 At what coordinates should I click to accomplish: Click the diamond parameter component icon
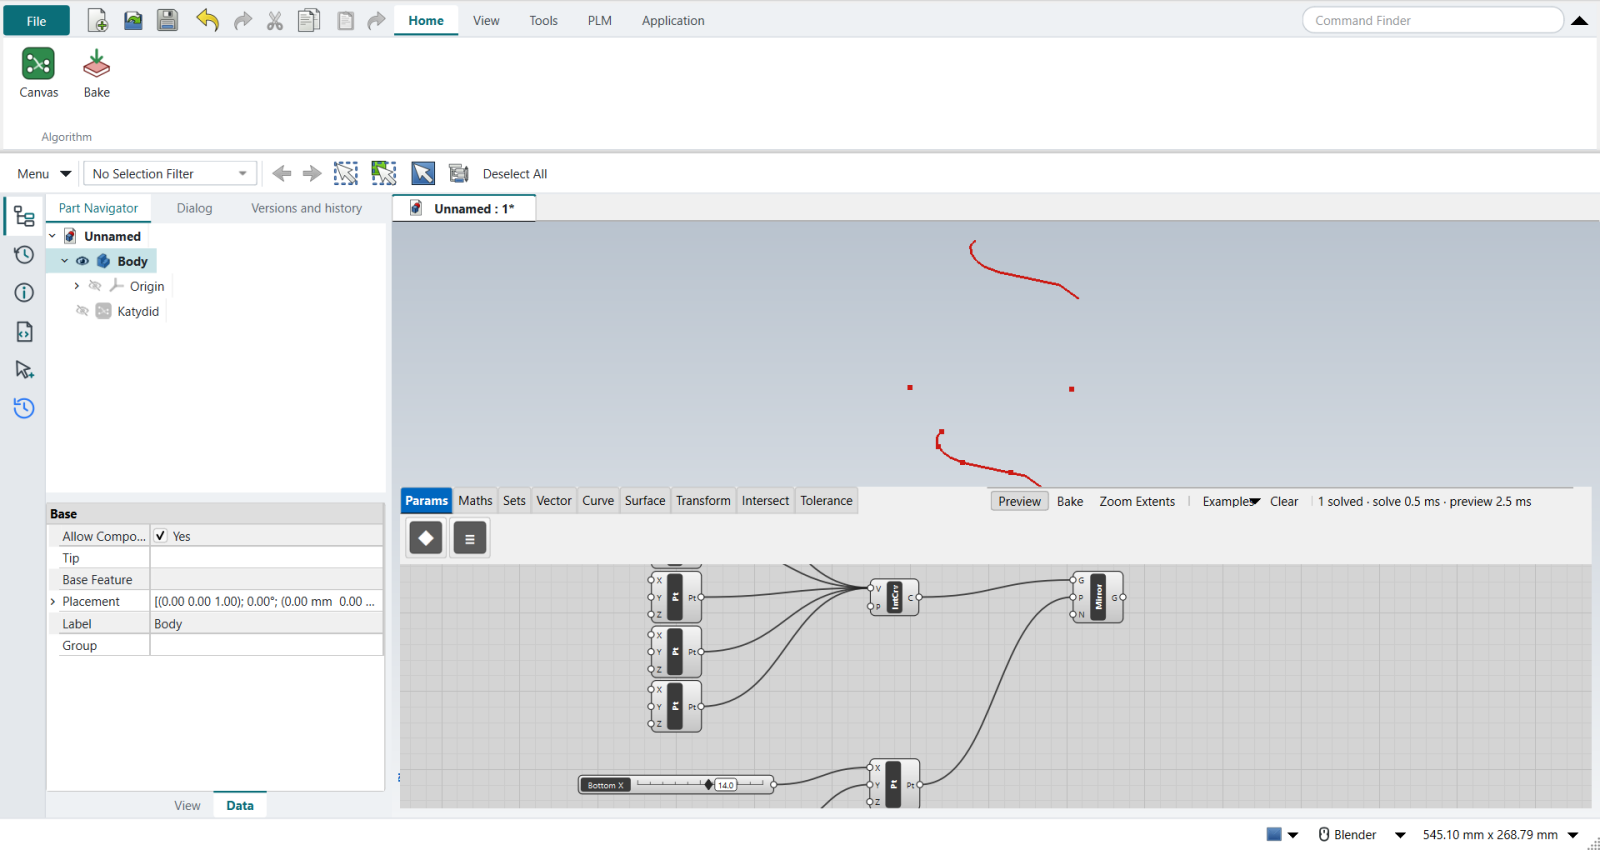click(x=426, y=538)
